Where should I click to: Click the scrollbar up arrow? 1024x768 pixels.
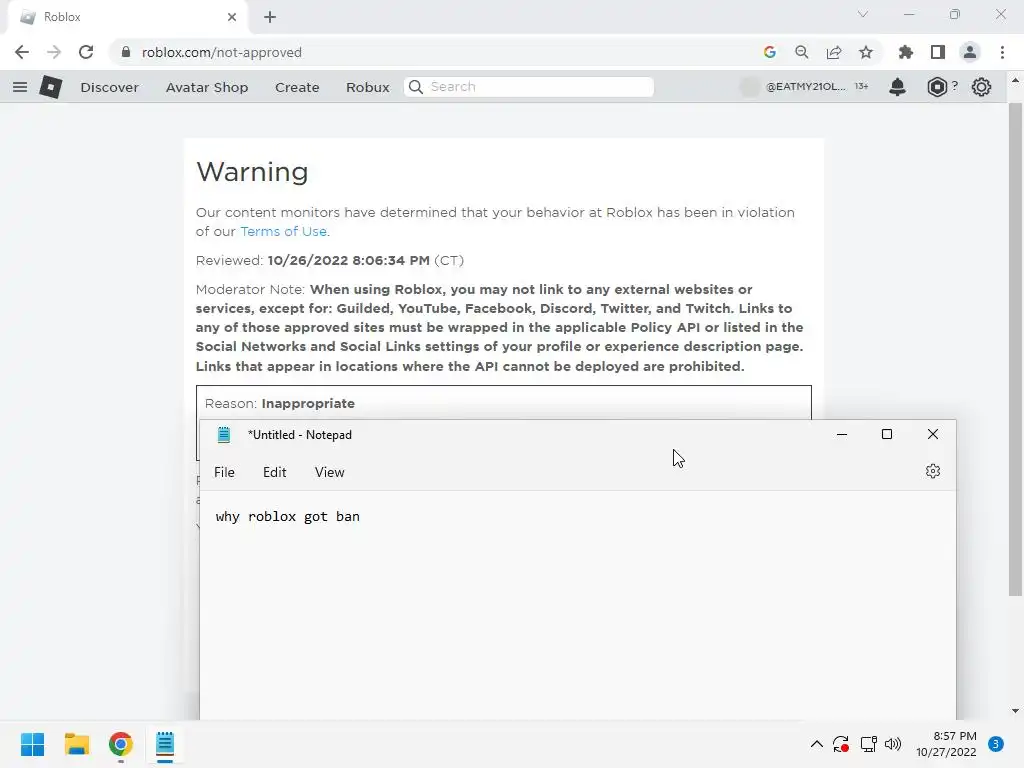(x=1015, y=80)
